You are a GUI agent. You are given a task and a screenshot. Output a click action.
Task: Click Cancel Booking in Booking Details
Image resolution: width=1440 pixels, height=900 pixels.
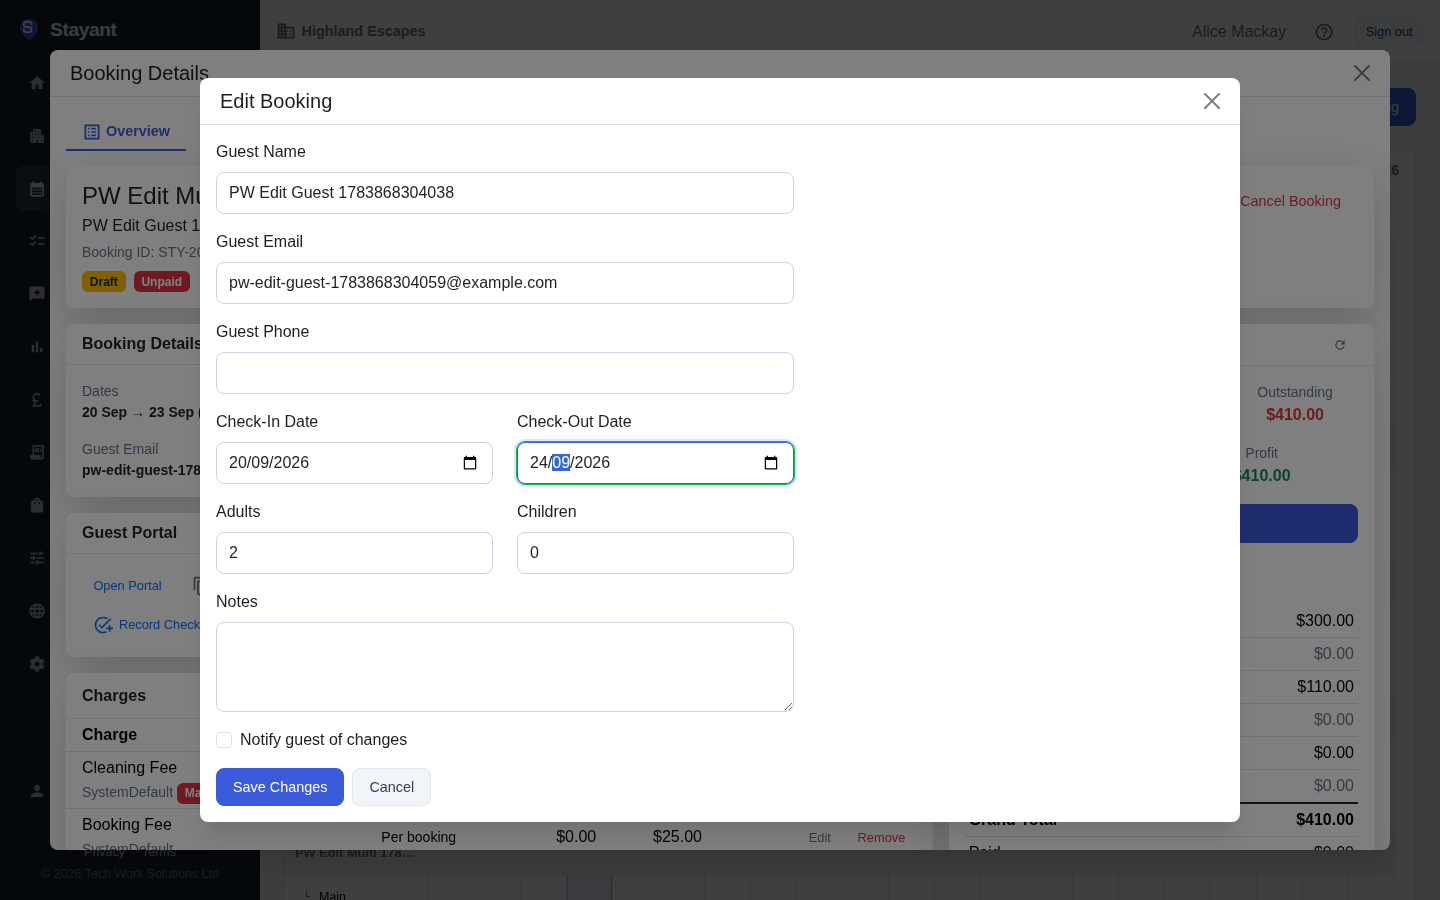[x=1290, y=201]
